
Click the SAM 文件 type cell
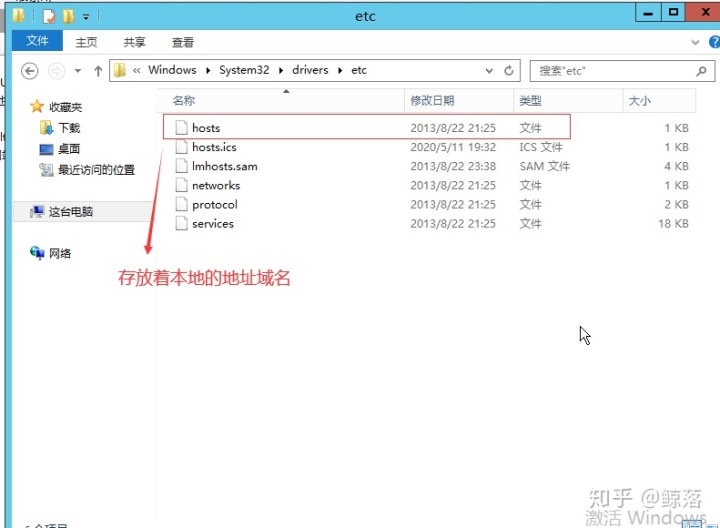(545, 166)
